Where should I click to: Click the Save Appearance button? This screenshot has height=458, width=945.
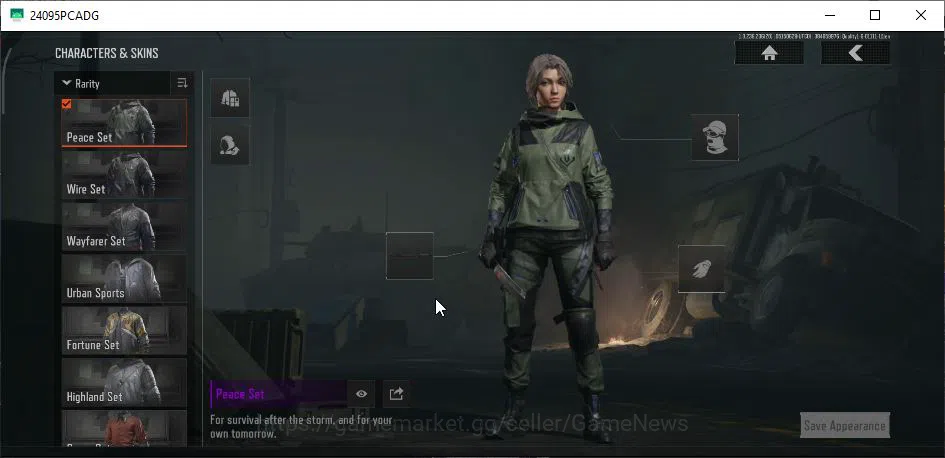(845, 425)
